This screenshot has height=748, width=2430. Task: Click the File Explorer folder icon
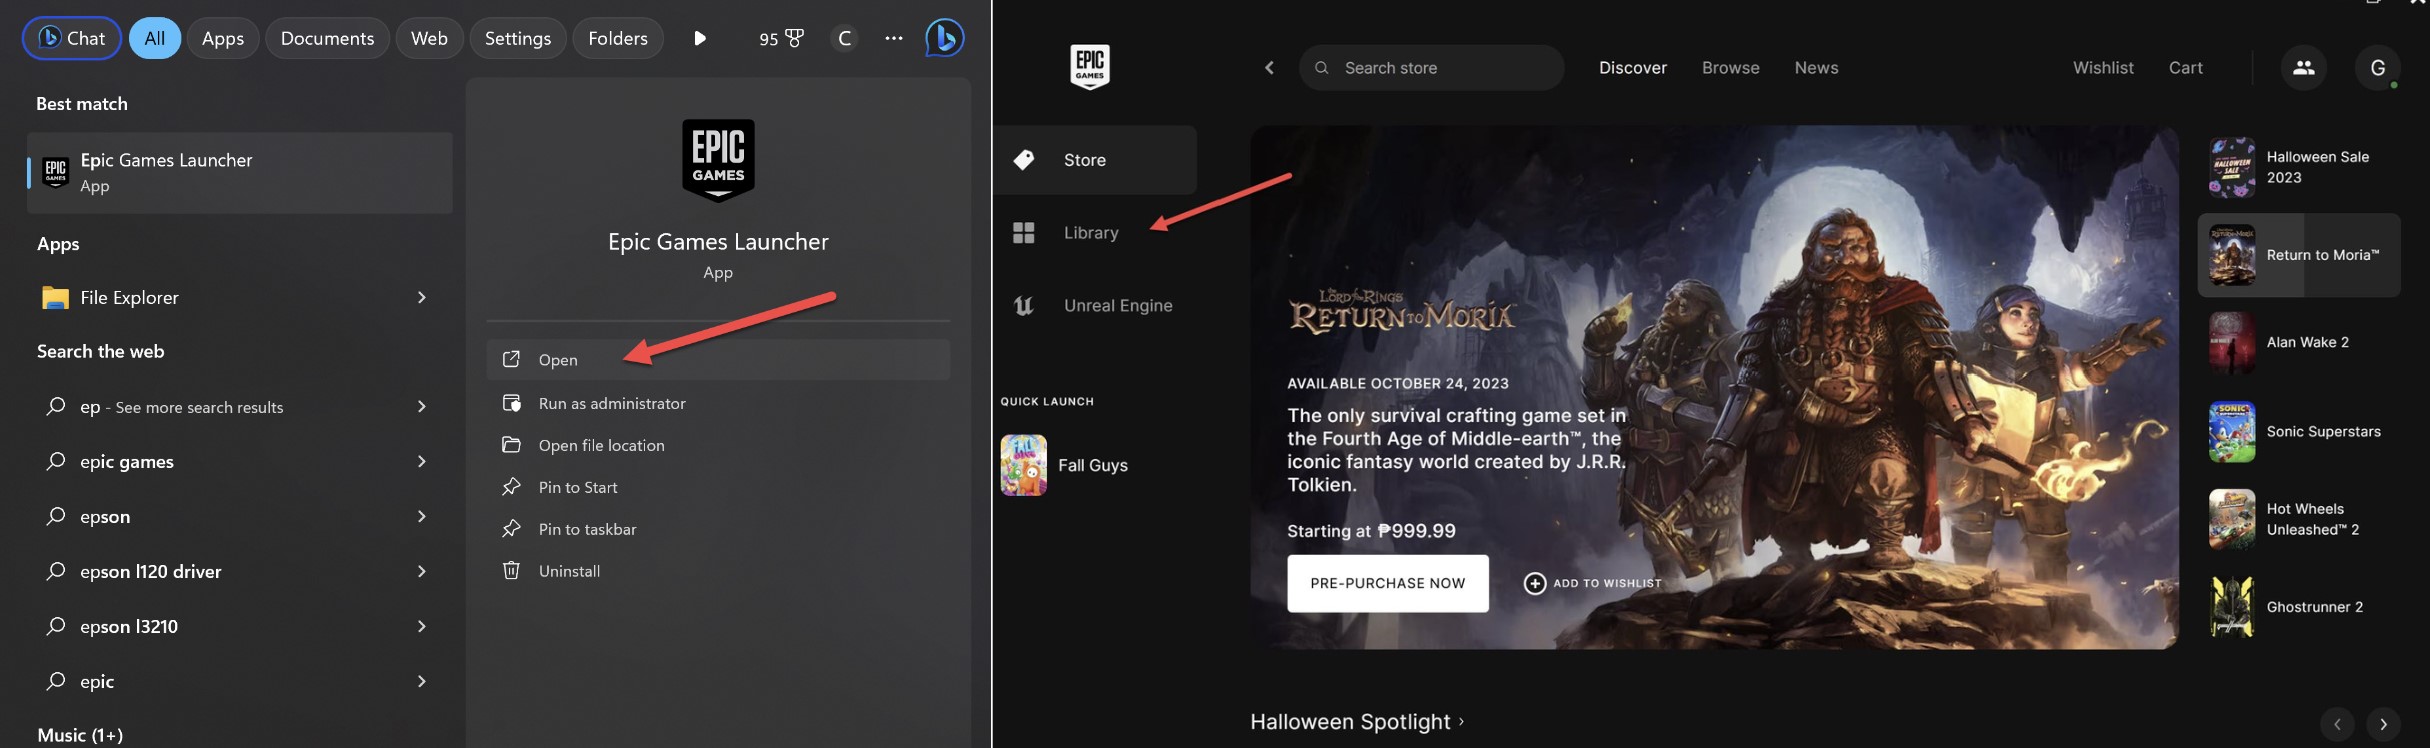coord(55,298)
